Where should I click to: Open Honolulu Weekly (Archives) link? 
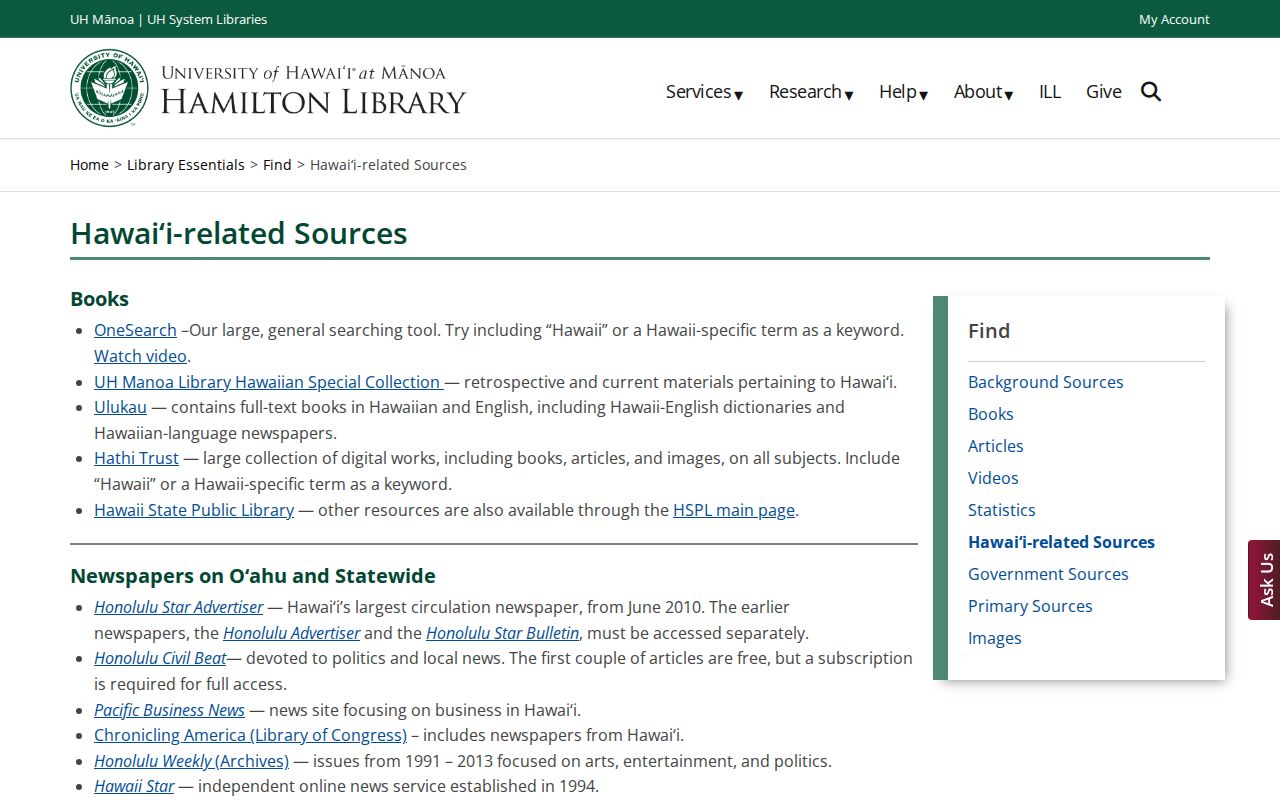pyautogui.click(x=191, y=761)
